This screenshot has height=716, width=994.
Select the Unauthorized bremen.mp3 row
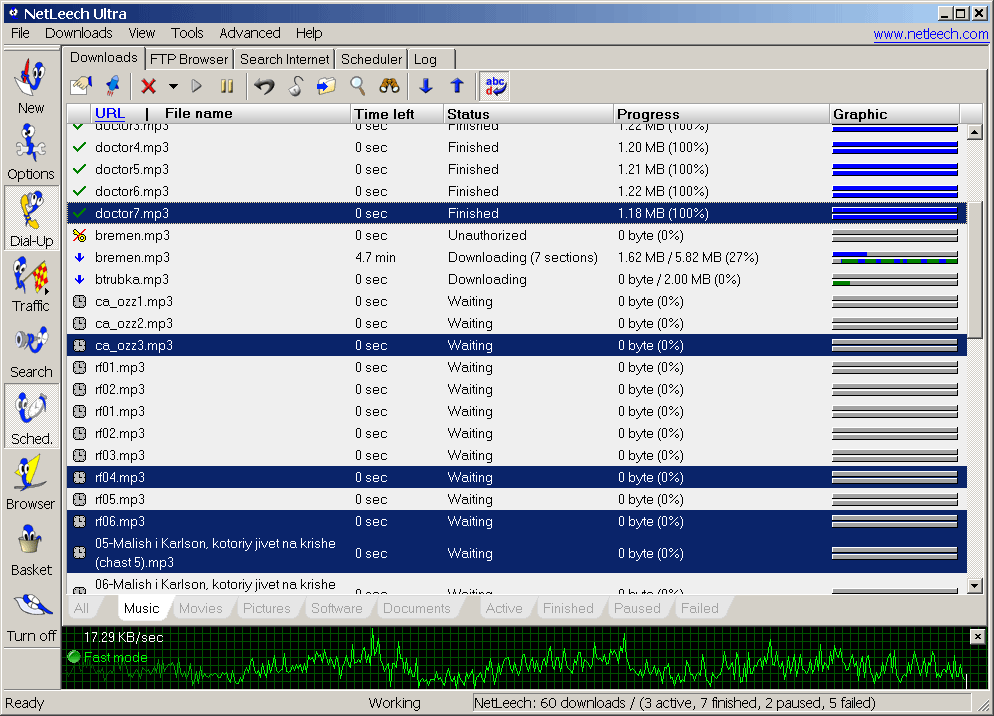click(517, 235)
